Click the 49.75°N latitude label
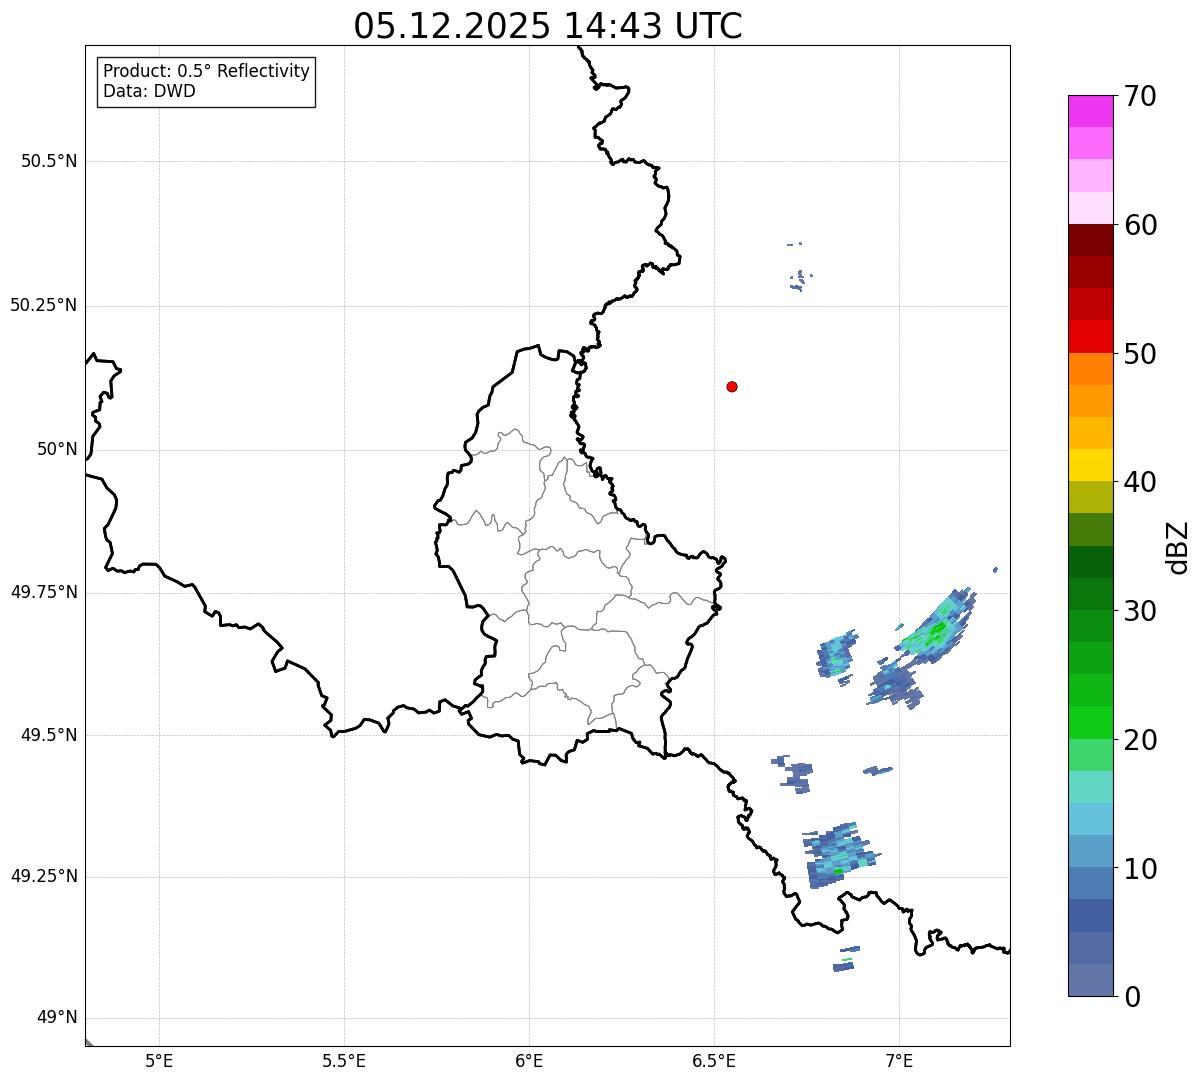Screen dimensions: 1202x1081 click(x=44, y=592)
